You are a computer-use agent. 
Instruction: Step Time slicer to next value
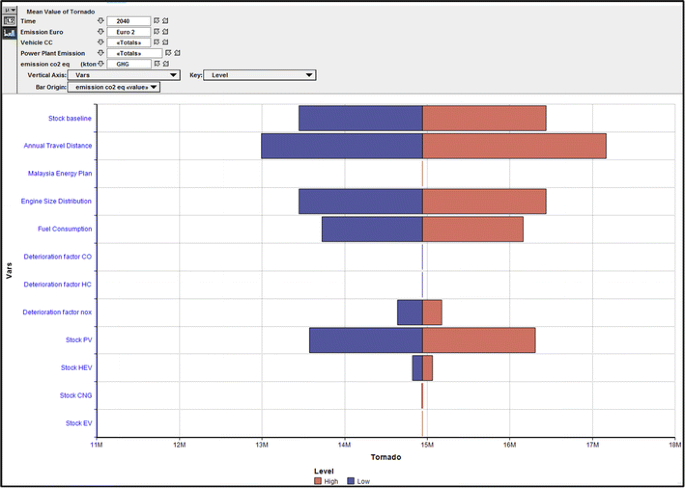[165, 21]
